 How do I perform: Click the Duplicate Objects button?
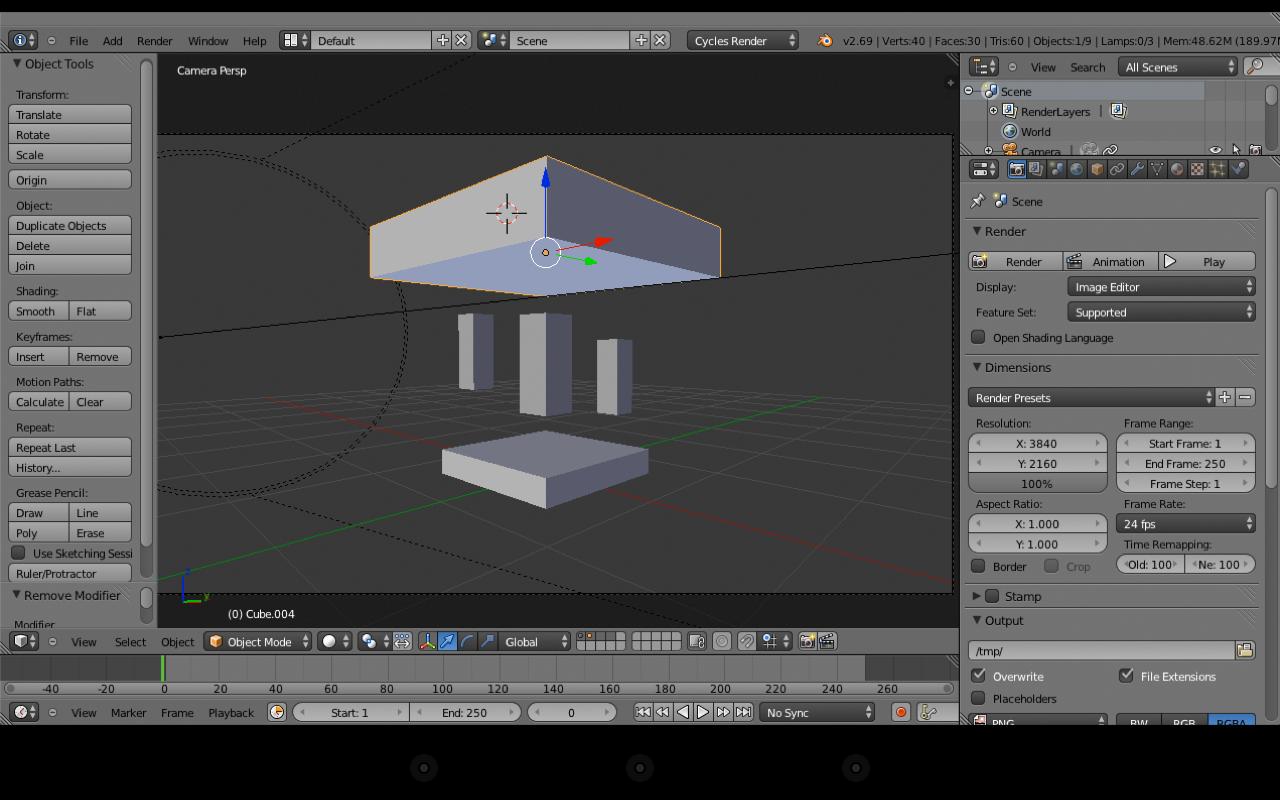[x=70, y=226]
